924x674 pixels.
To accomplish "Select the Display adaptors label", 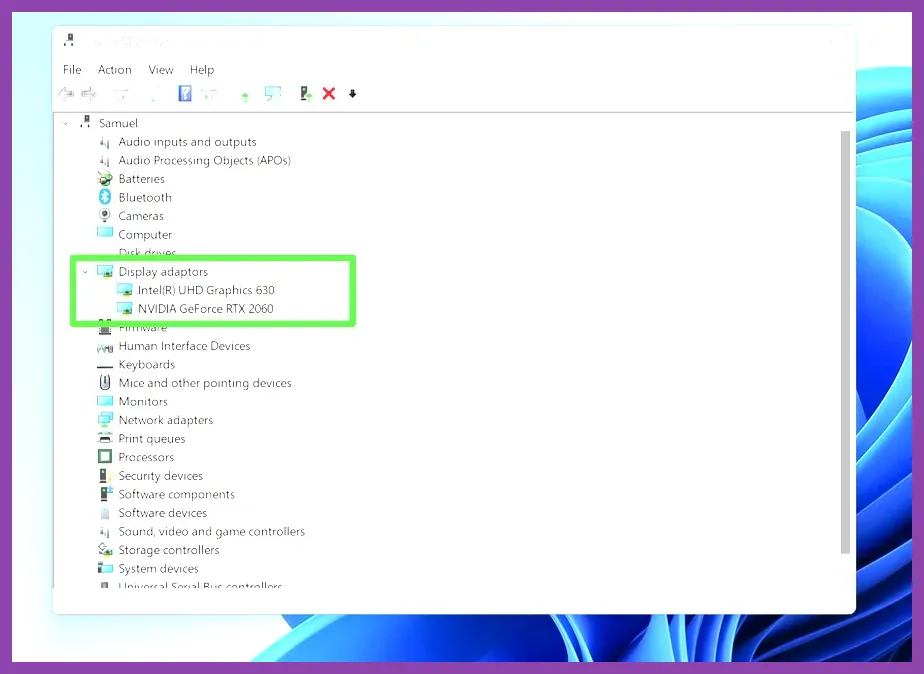I will click(x=163, y=272).
